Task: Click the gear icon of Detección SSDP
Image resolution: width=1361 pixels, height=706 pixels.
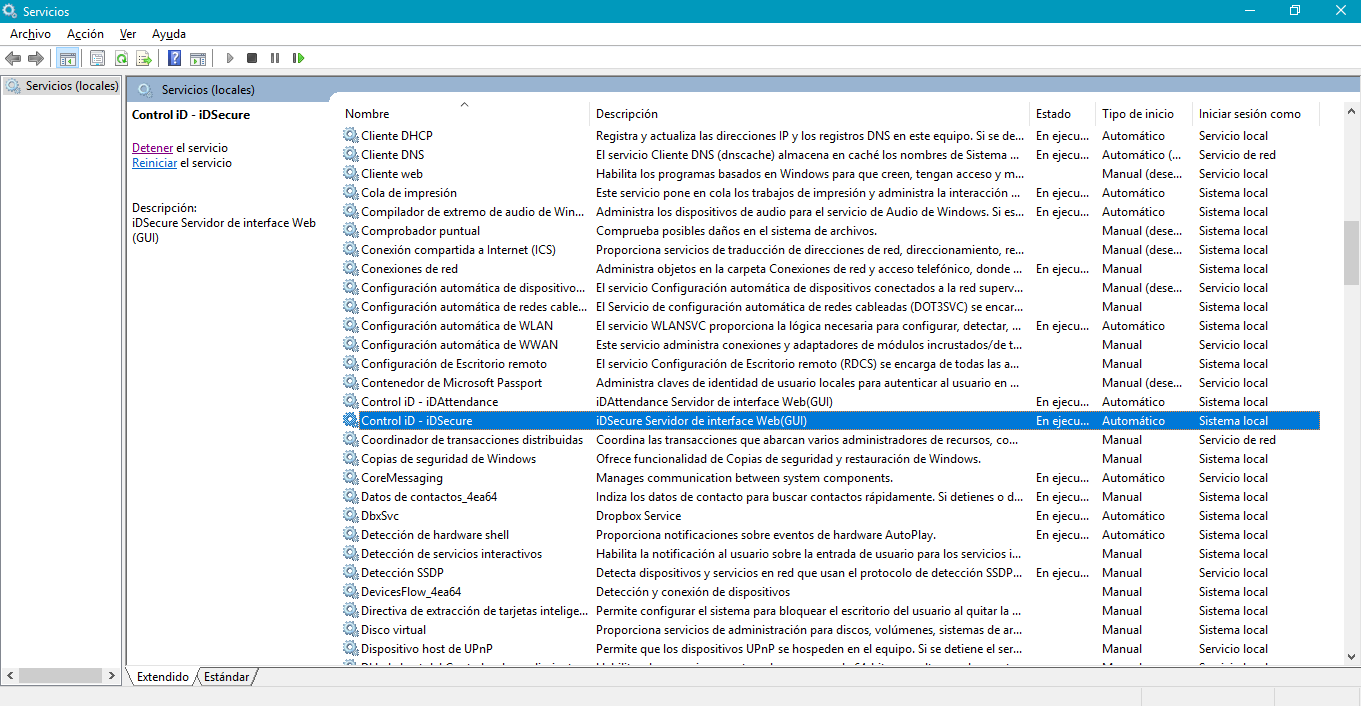Action: 351,572
